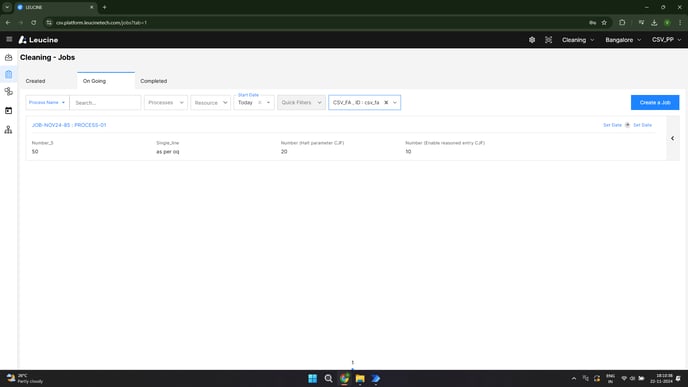The width and height of the screenshot is (688, 387).
Task: Open File Explorer from the taskbar
Action: click(x=360, y=378)
